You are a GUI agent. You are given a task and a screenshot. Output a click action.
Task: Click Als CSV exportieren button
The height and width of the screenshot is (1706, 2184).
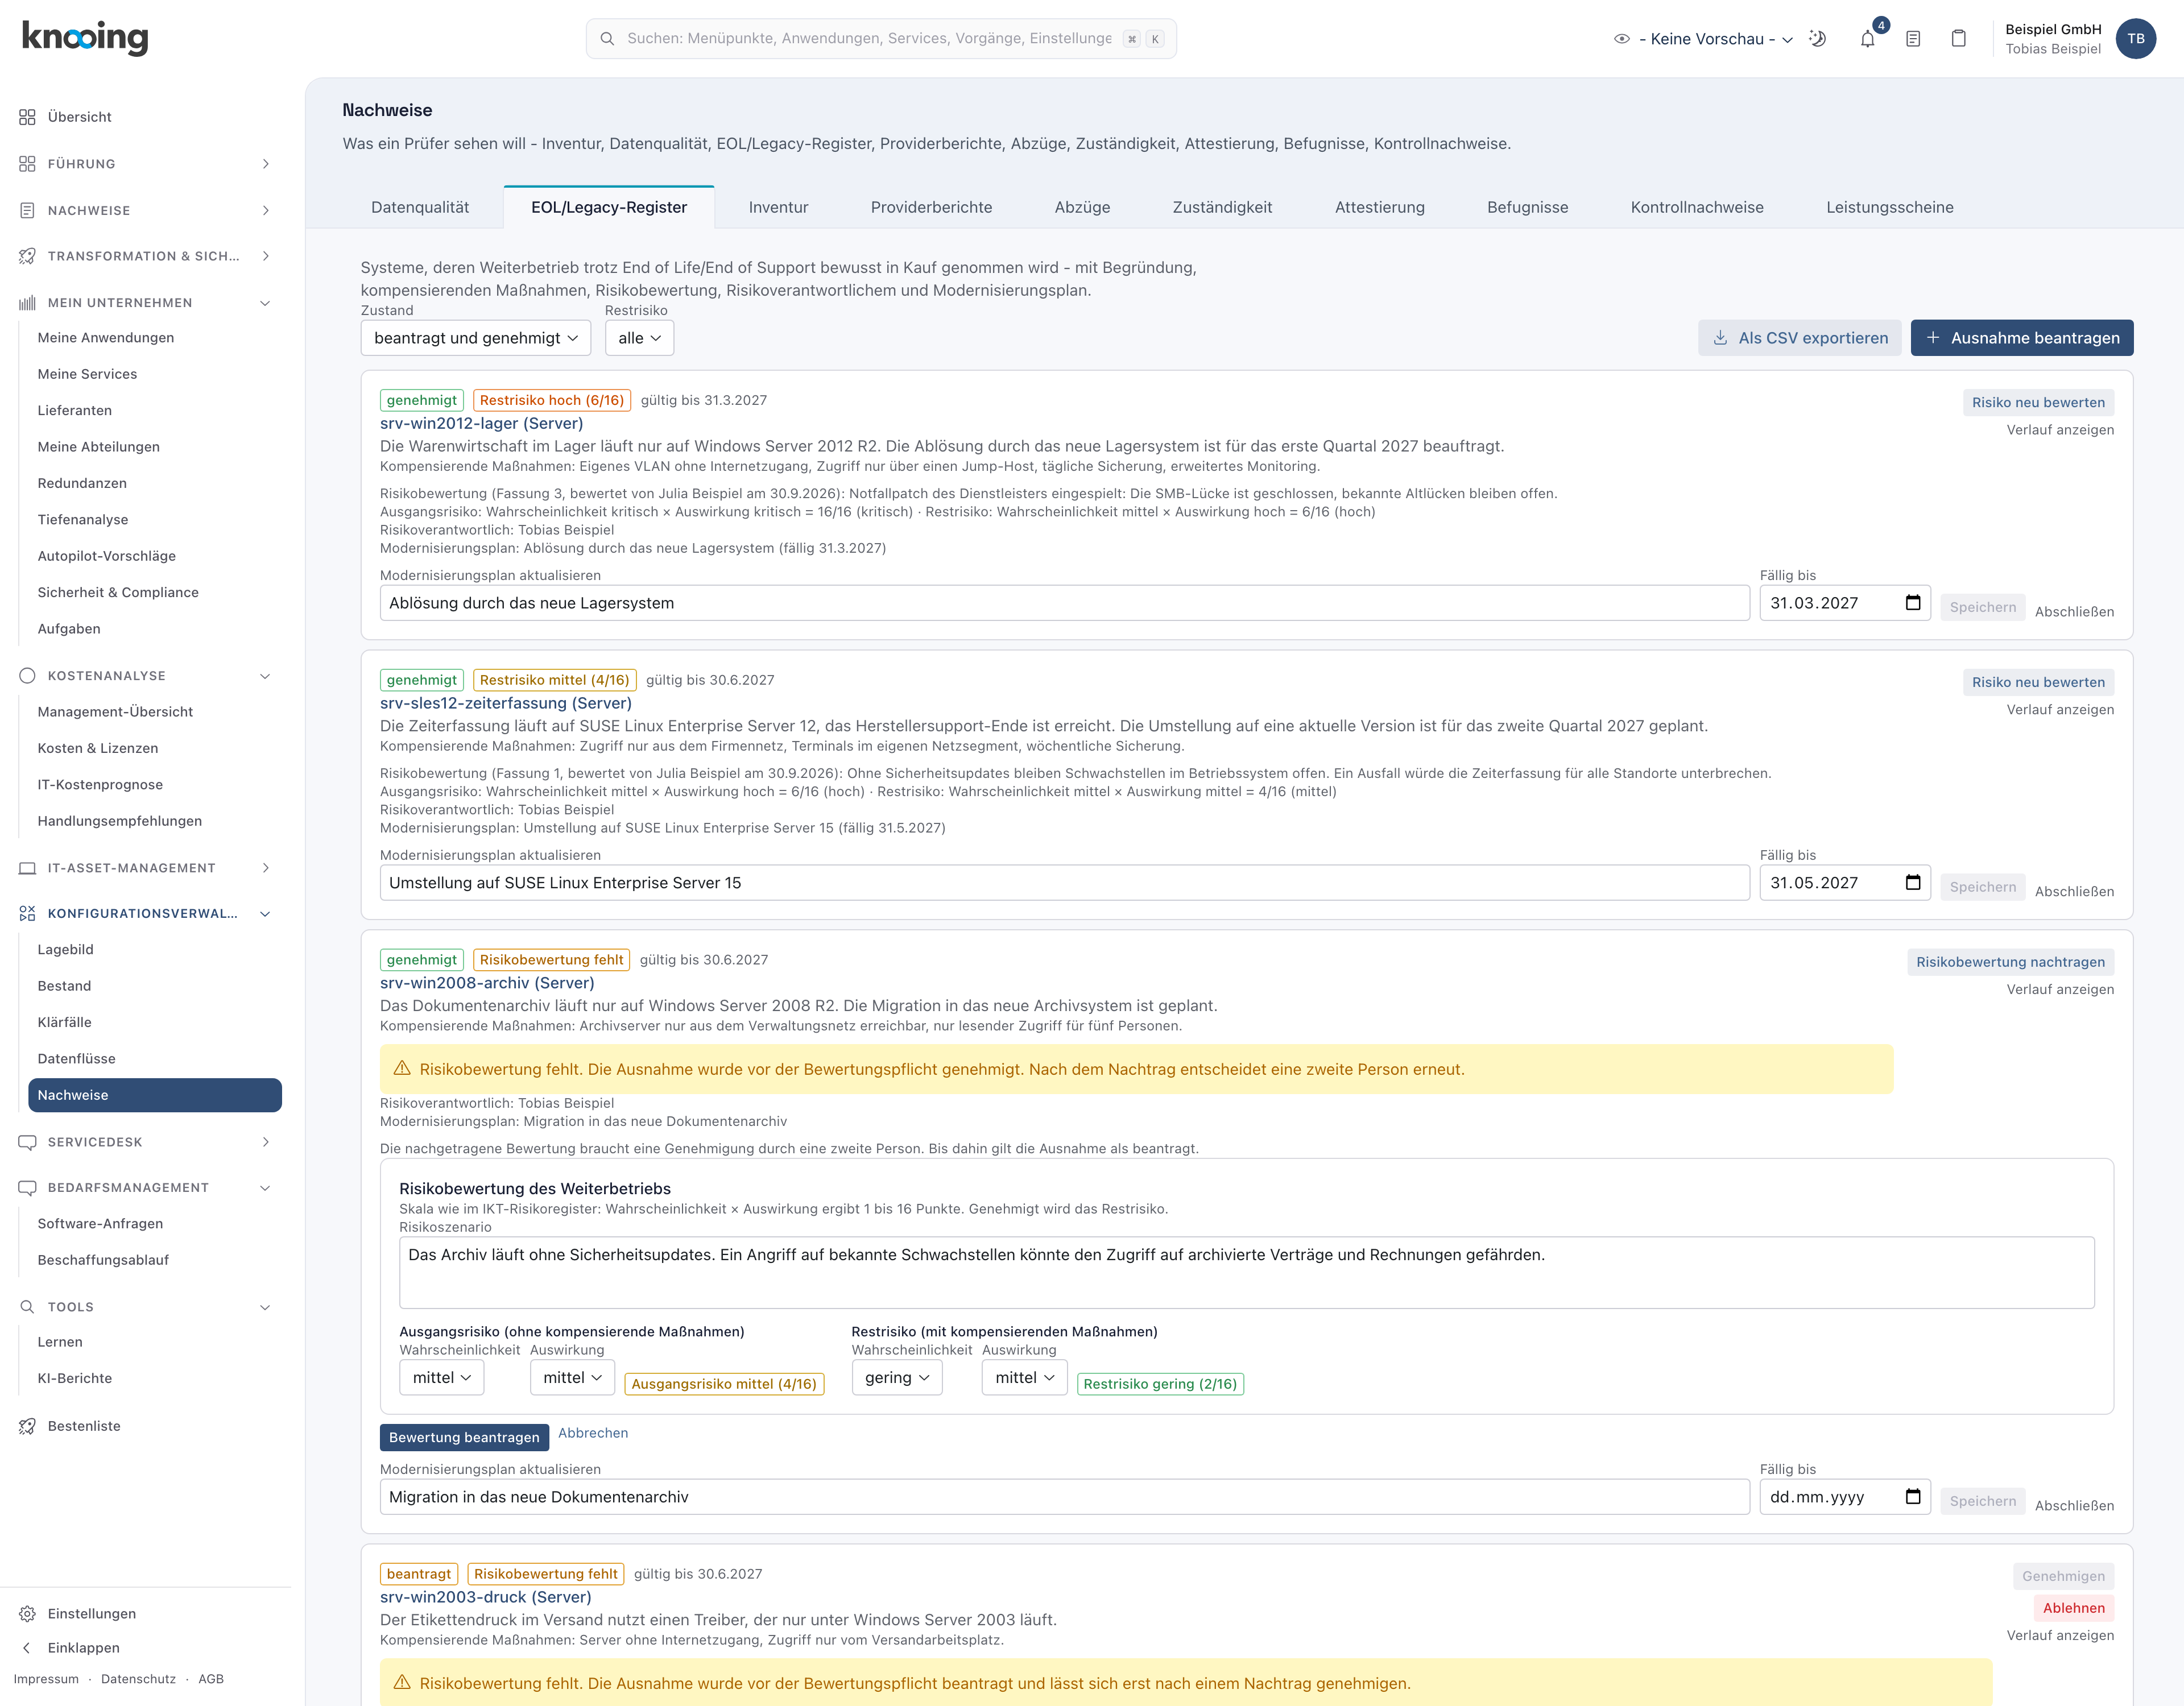click(1800, 338)
